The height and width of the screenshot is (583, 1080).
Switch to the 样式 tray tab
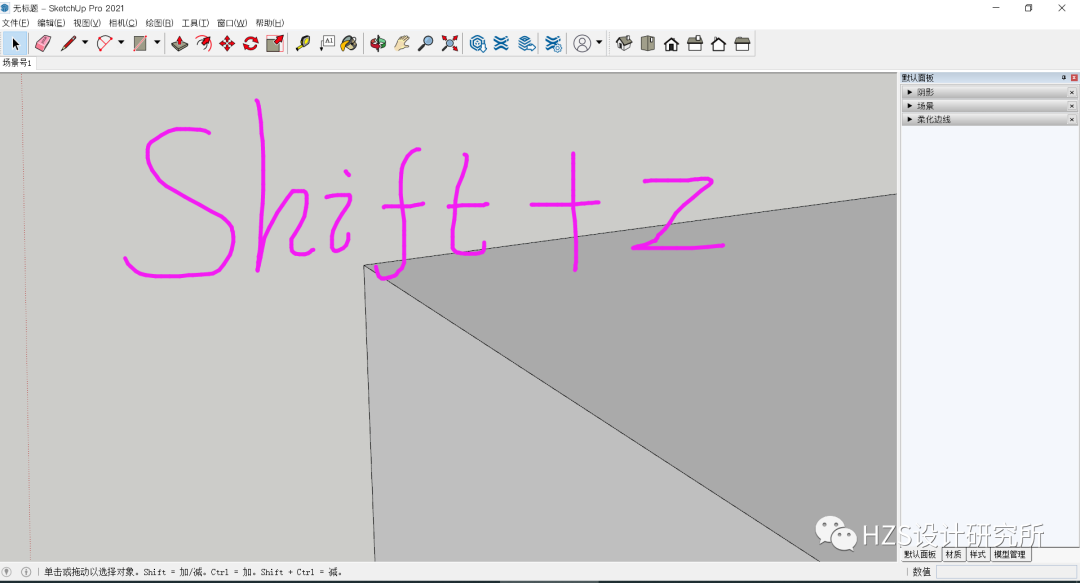tap(977, 555)
